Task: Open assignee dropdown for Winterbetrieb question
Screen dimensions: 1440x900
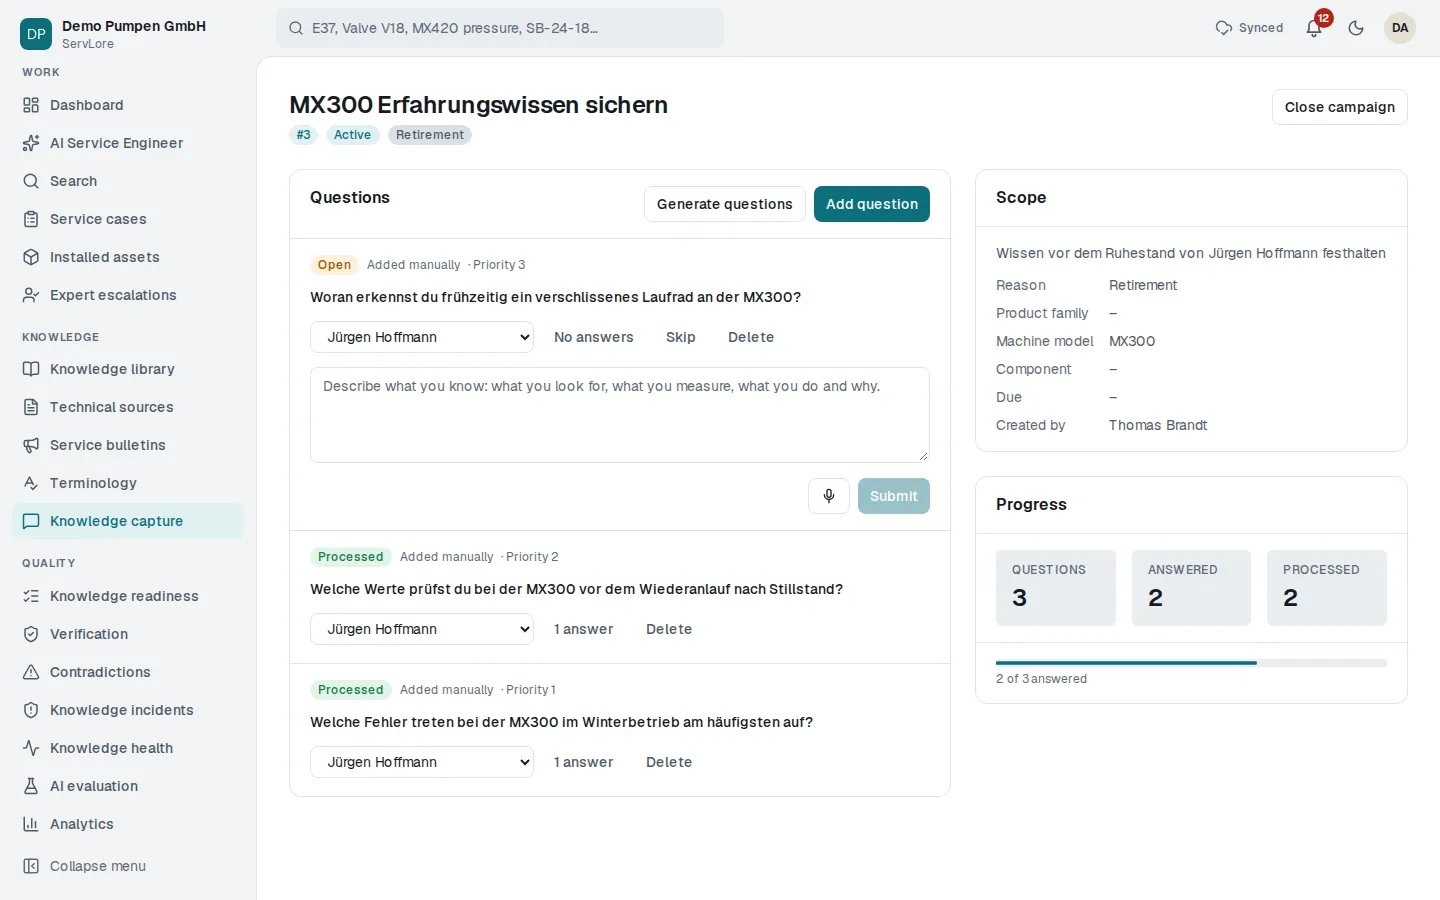Action: pyautogui.click(x=422, y=762)
